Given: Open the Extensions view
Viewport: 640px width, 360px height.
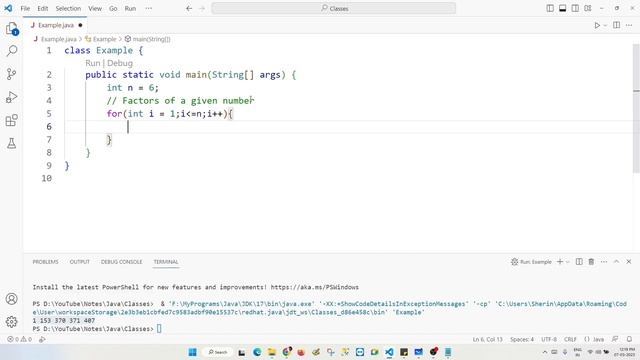Looking at the screenshot, I should coord(11,120).
